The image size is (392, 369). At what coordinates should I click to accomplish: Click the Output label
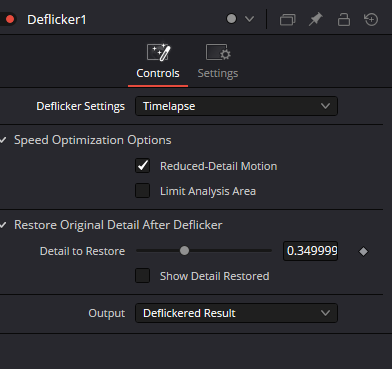107,313
